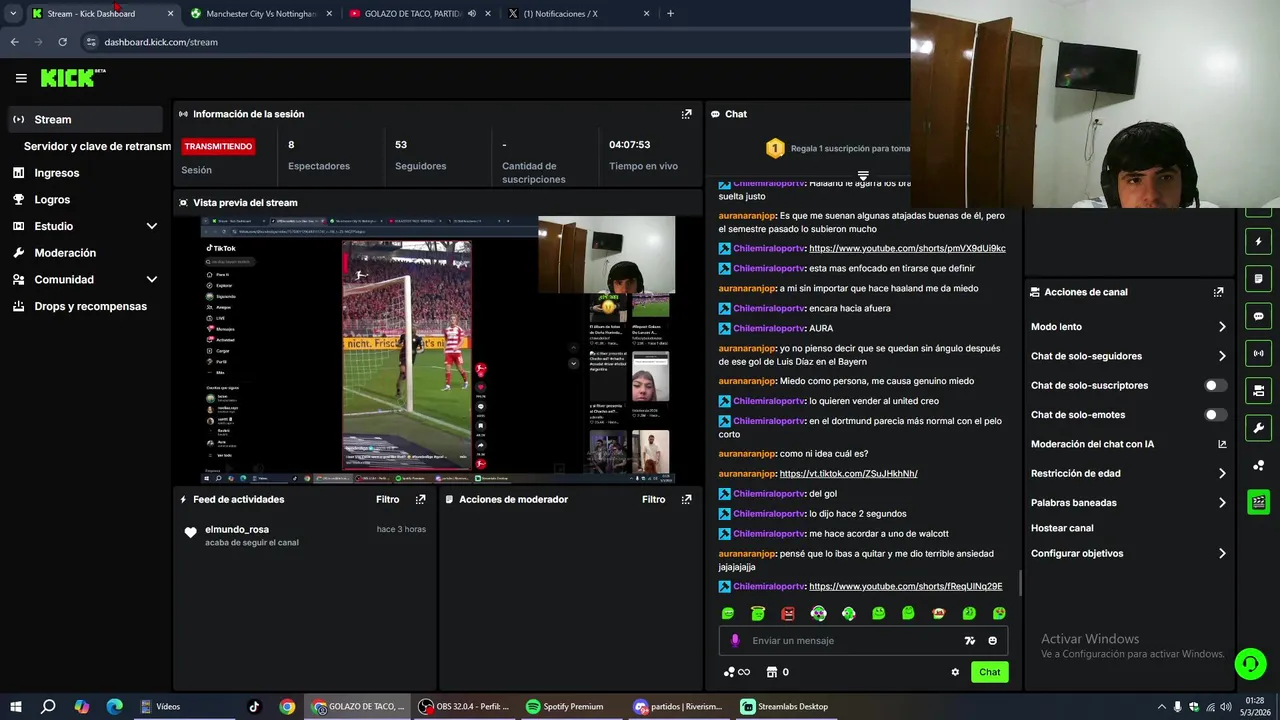Click the green clapperboard icon in right sidebar
Image resolution: width=1280 pixels, height=720 pixels.
[x=1258, y=502]
